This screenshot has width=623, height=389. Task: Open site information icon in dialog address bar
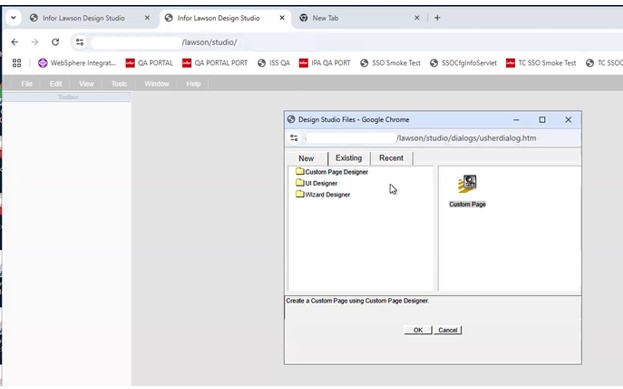coord(294,138)
